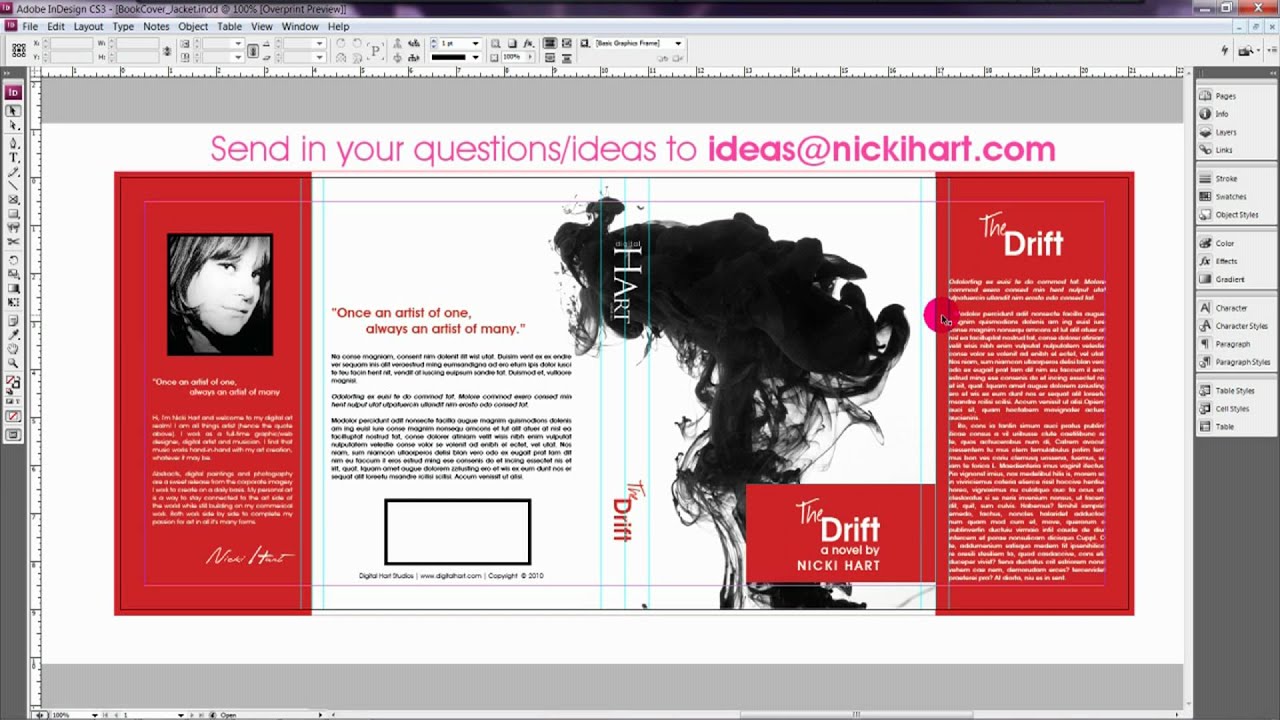Toggle the Apply None color button
This screenshot has height=720, width=1280.
coord(14,416)
